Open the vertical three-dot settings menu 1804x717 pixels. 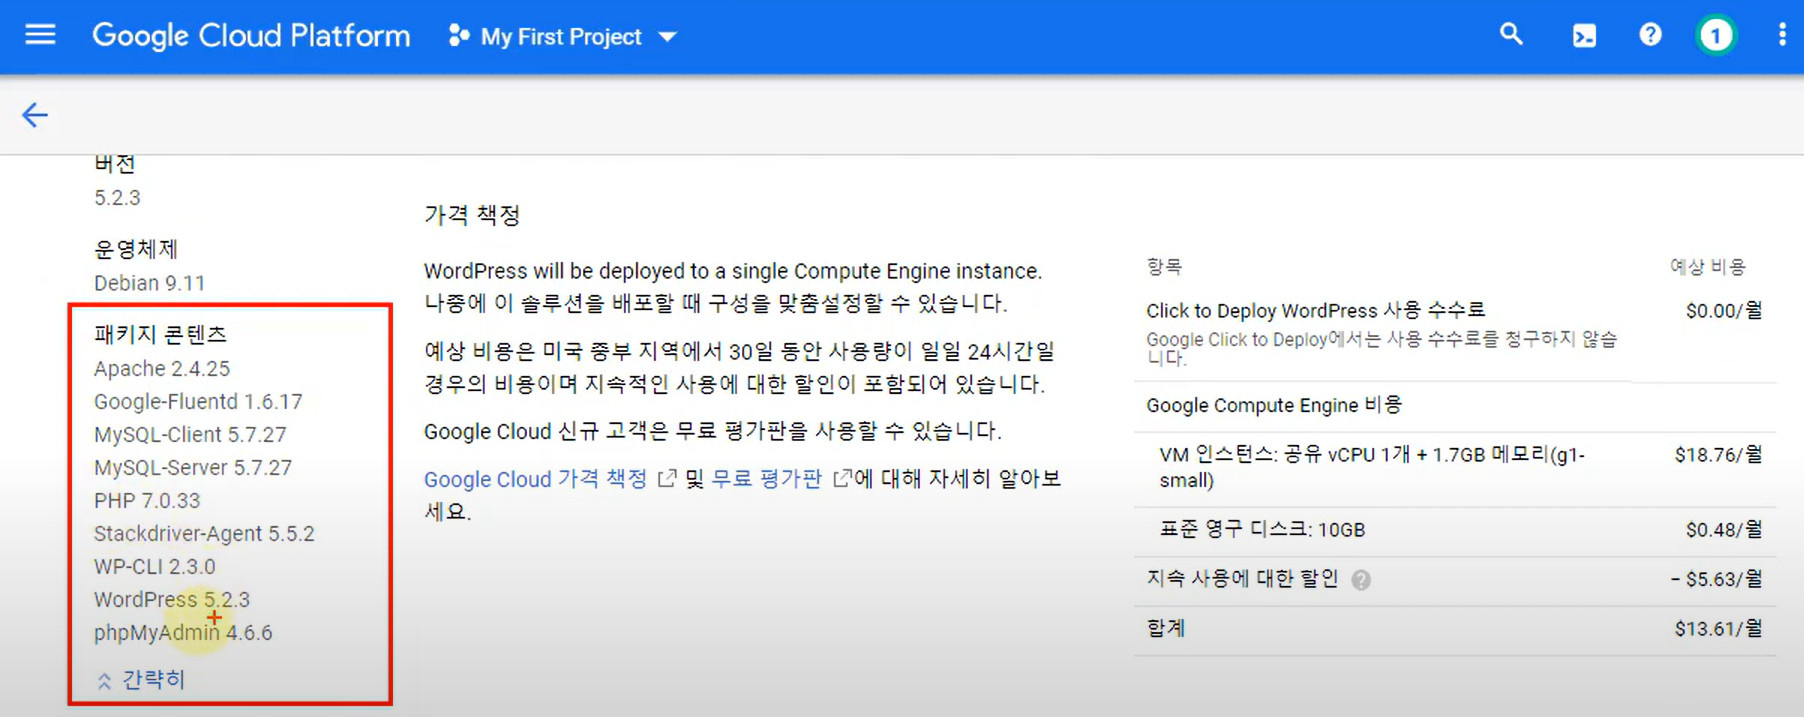1782,35
